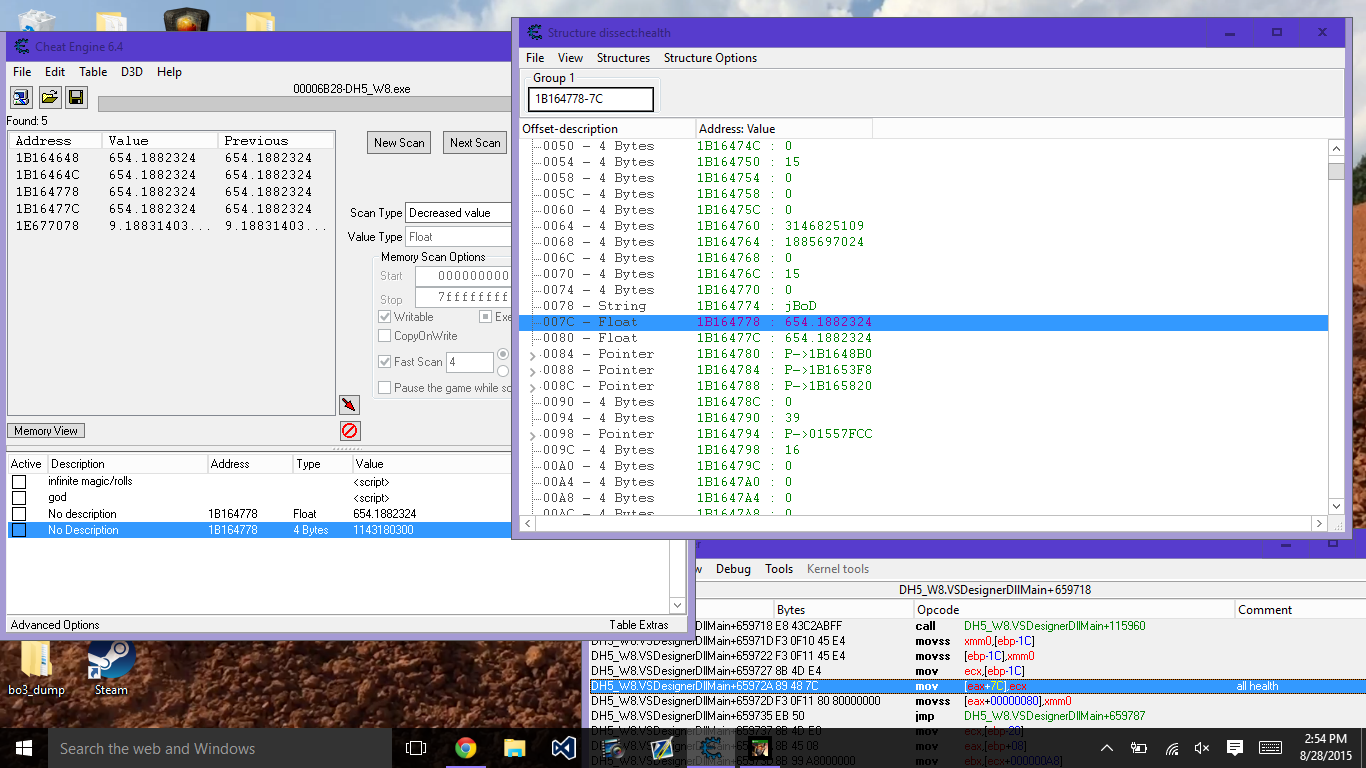Click the New Scan button
This screenshot has width=1366, height=768.
coord(399,143)
